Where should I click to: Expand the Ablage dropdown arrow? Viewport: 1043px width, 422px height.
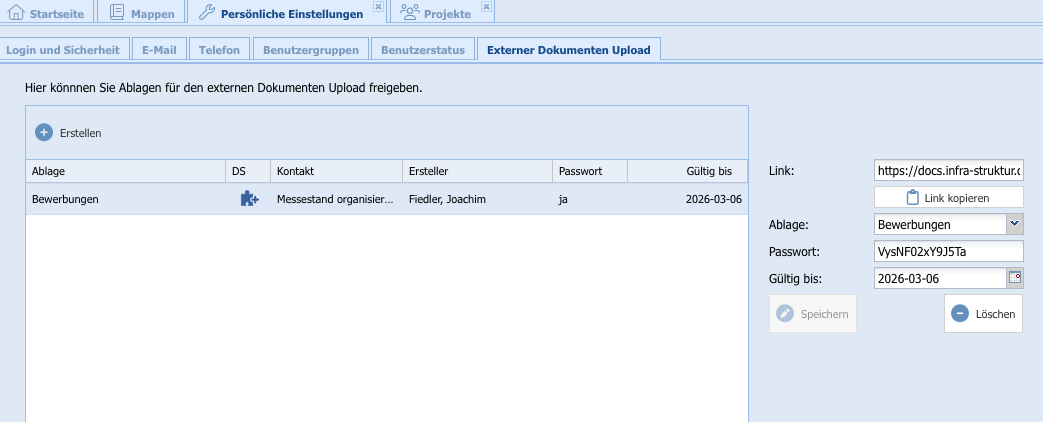pyautogui.click(x=1014, y=225)
